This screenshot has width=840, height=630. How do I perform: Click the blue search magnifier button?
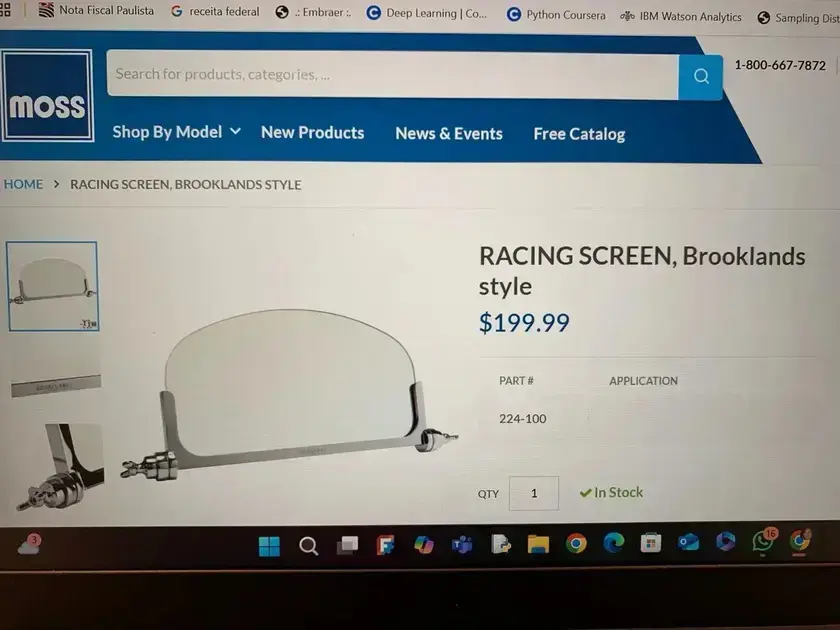point(700,77)
